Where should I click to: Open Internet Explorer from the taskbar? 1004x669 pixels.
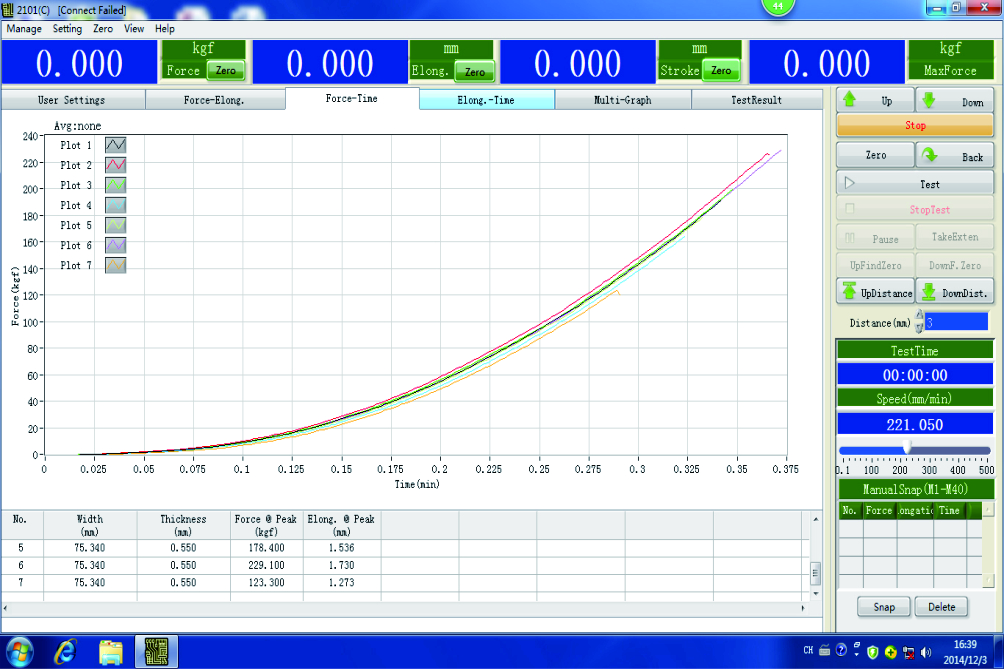pos(66,651)
